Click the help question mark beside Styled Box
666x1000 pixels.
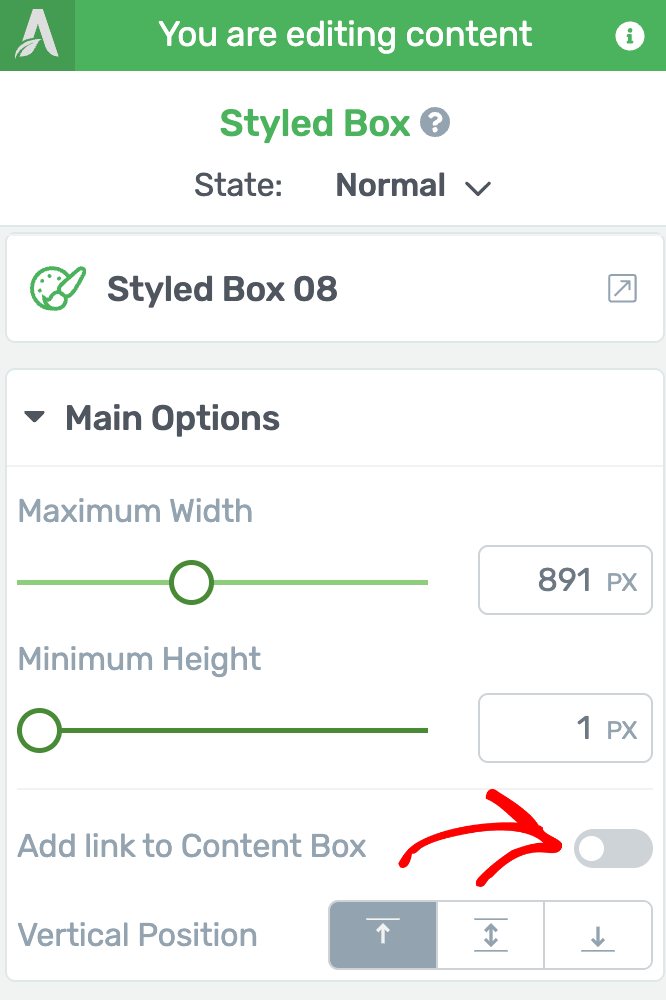tap(435, 122)
